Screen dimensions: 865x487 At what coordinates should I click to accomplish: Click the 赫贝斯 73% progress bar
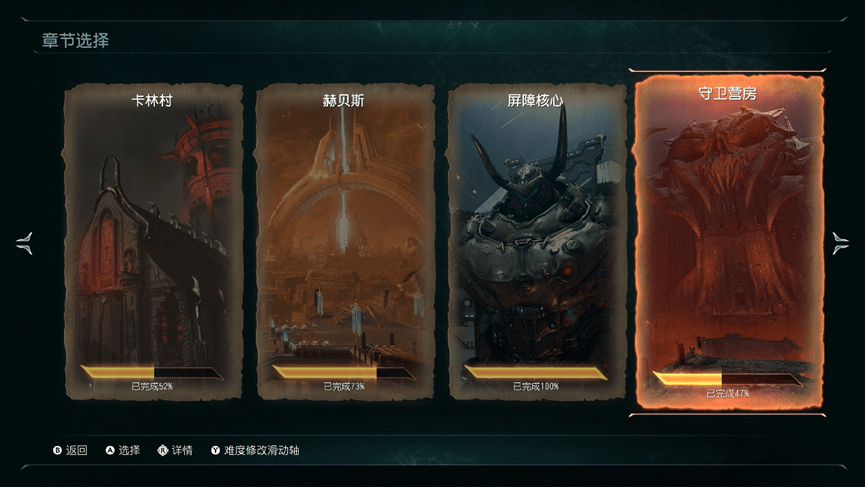pyautogui.click(x=344, y=373)
